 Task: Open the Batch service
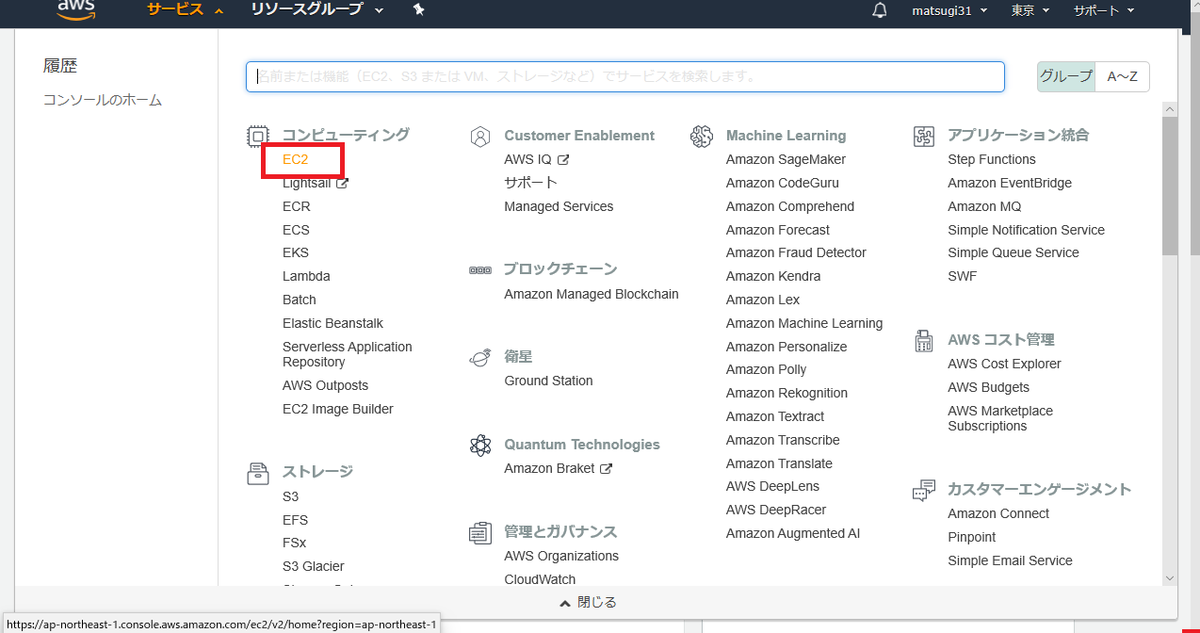coord(299,299)
